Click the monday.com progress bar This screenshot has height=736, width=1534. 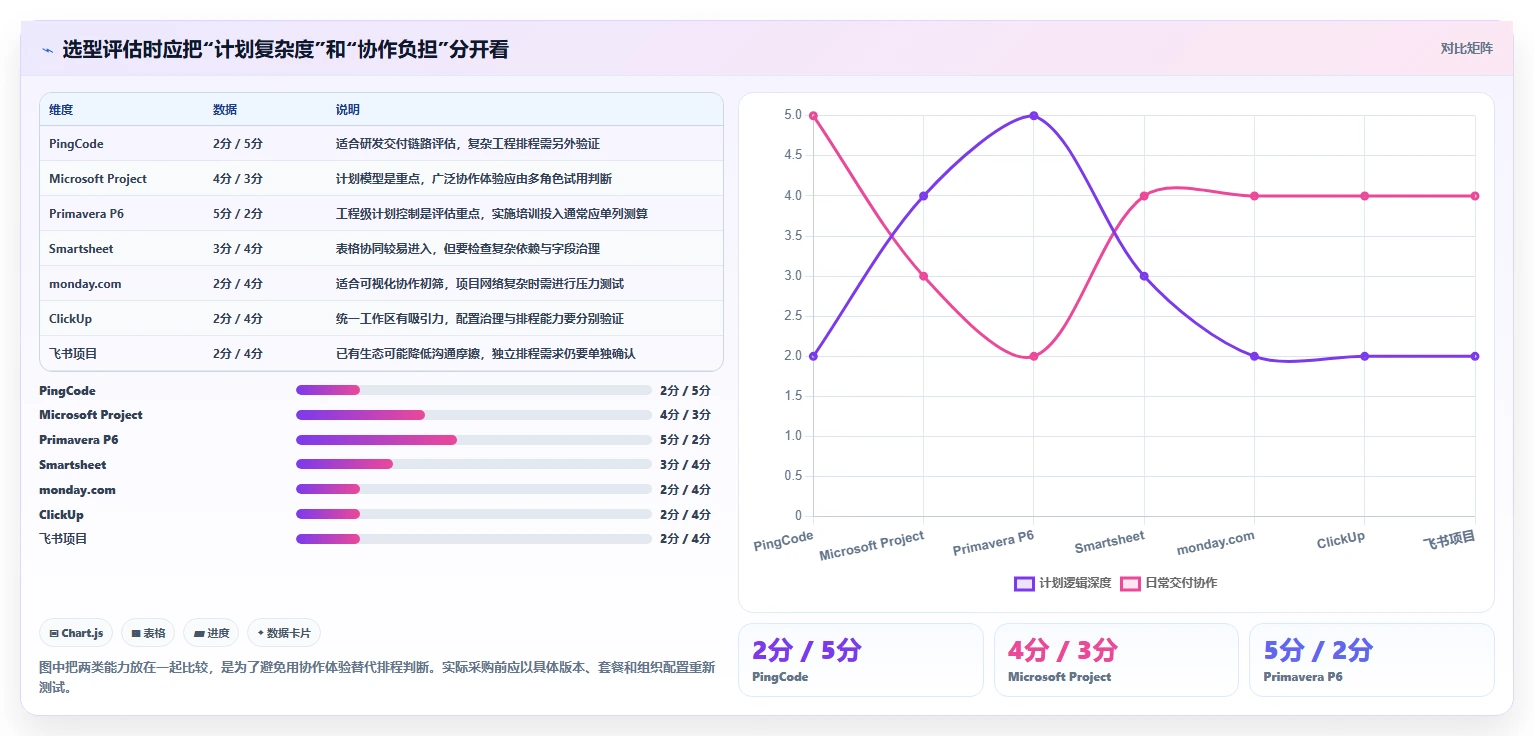tap(474, 489)
